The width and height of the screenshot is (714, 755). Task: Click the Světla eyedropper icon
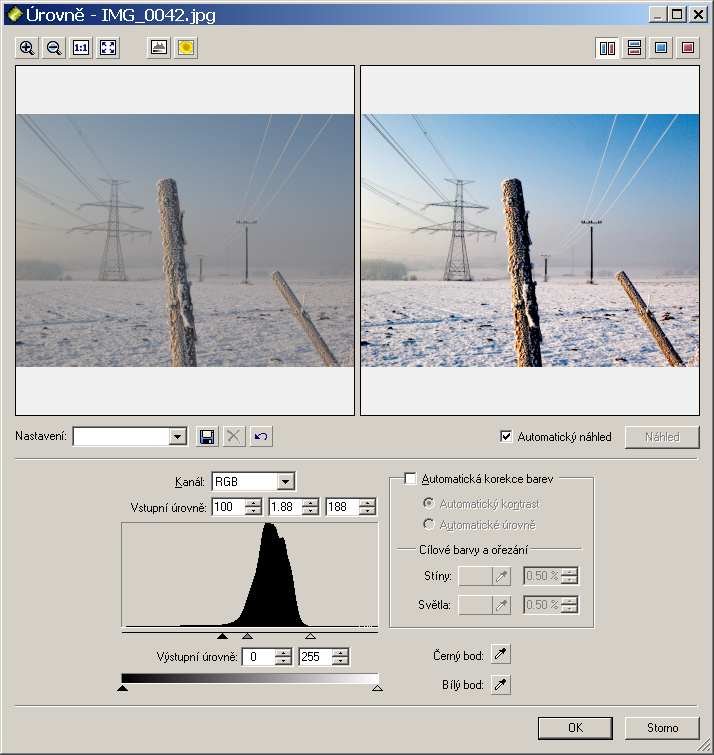[502, 605]
